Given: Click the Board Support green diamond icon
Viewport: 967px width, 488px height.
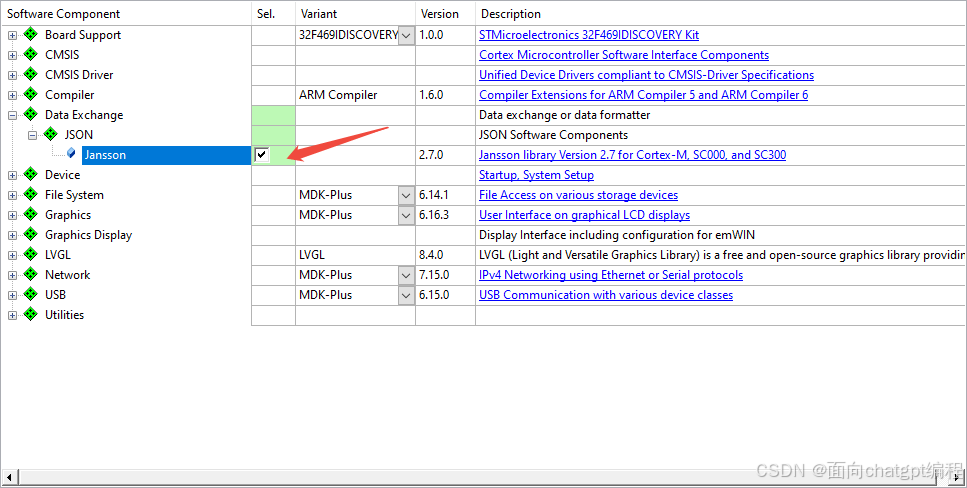Looking at the screenshot, I should pos(30,34).
